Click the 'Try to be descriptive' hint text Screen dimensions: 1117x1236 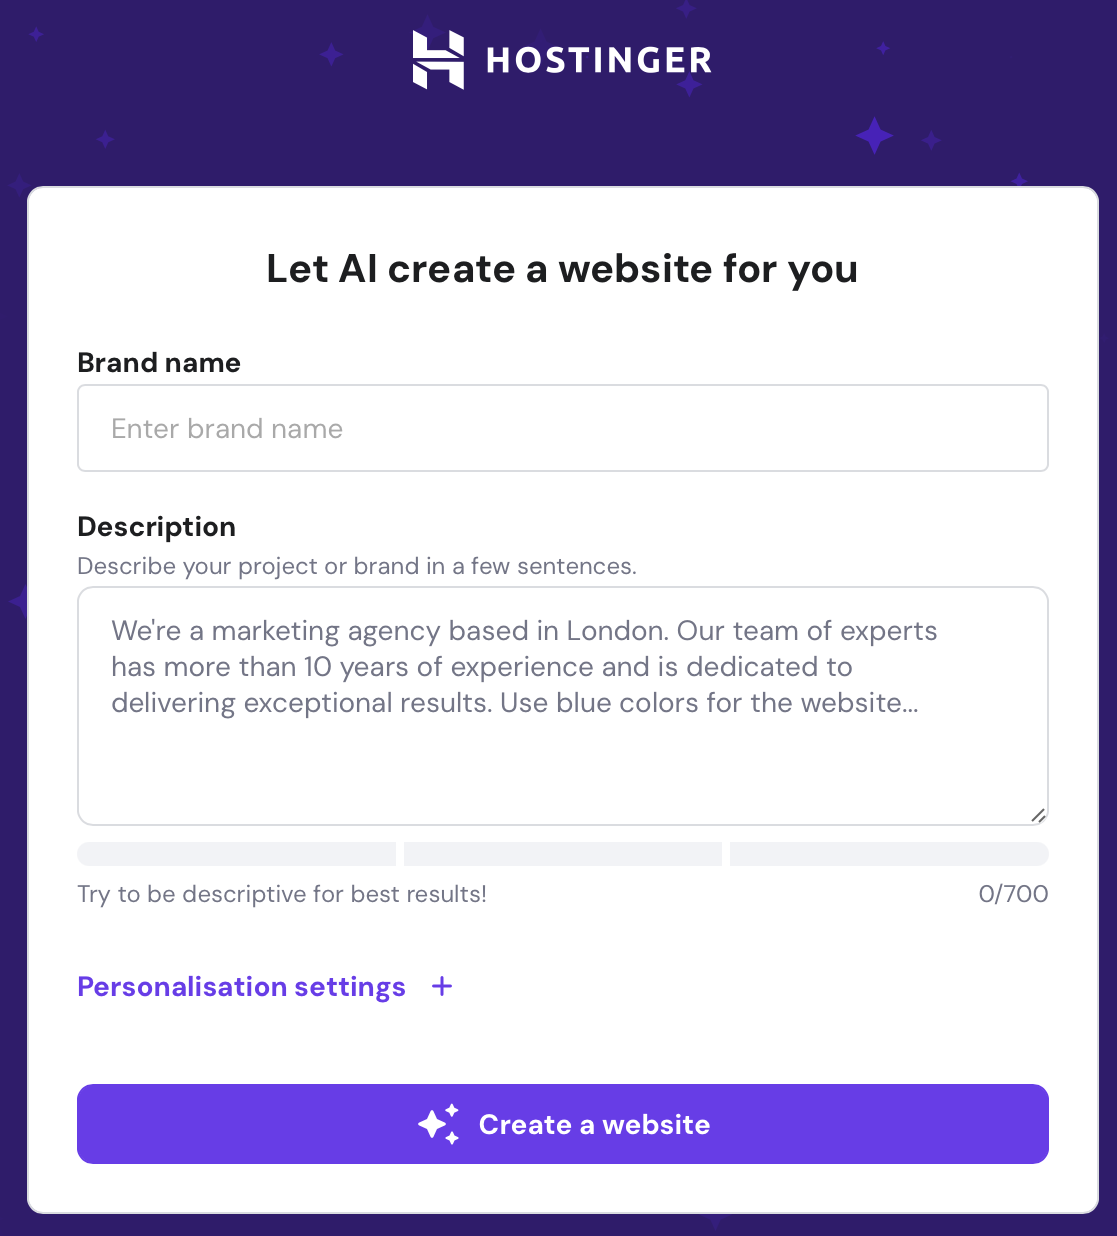click(282, 893)
